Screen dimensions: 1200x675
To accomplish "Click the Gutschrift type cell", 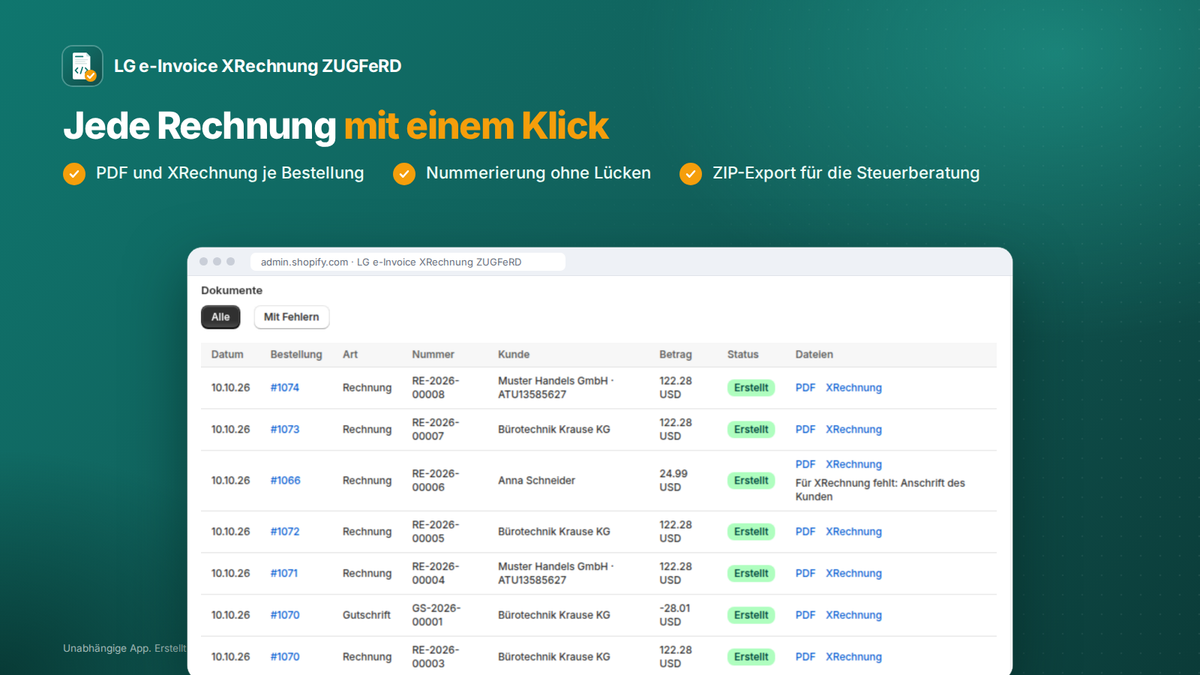I will (x=367, y=616).
